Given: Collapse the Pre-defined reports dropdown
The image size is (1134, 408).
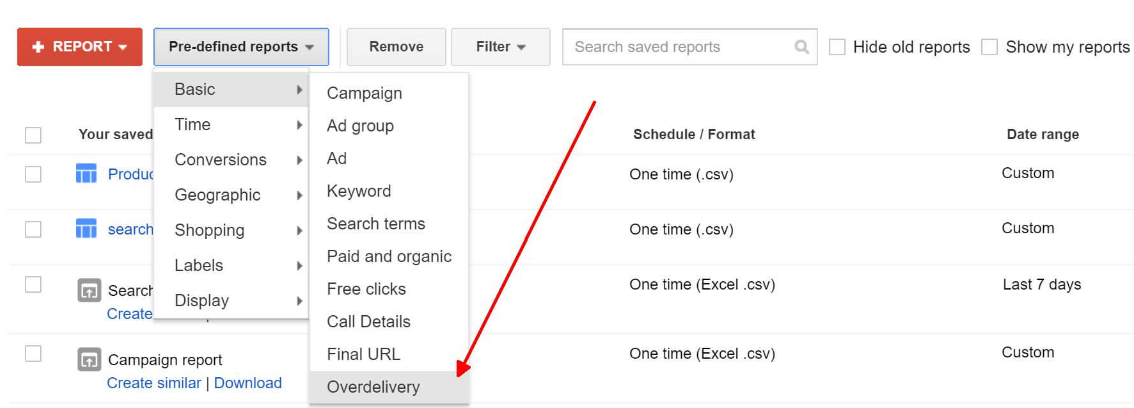Looking at the screenshot, I should tap(241, 47).
